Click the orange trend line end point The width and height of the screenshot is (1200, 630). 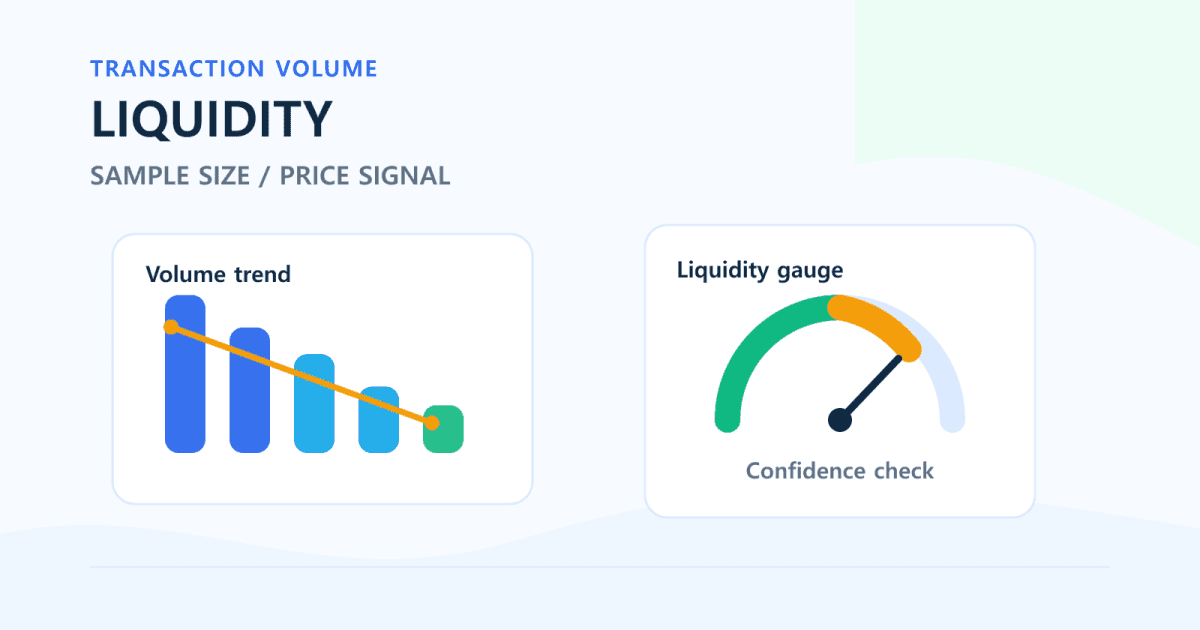coord(431,423)
